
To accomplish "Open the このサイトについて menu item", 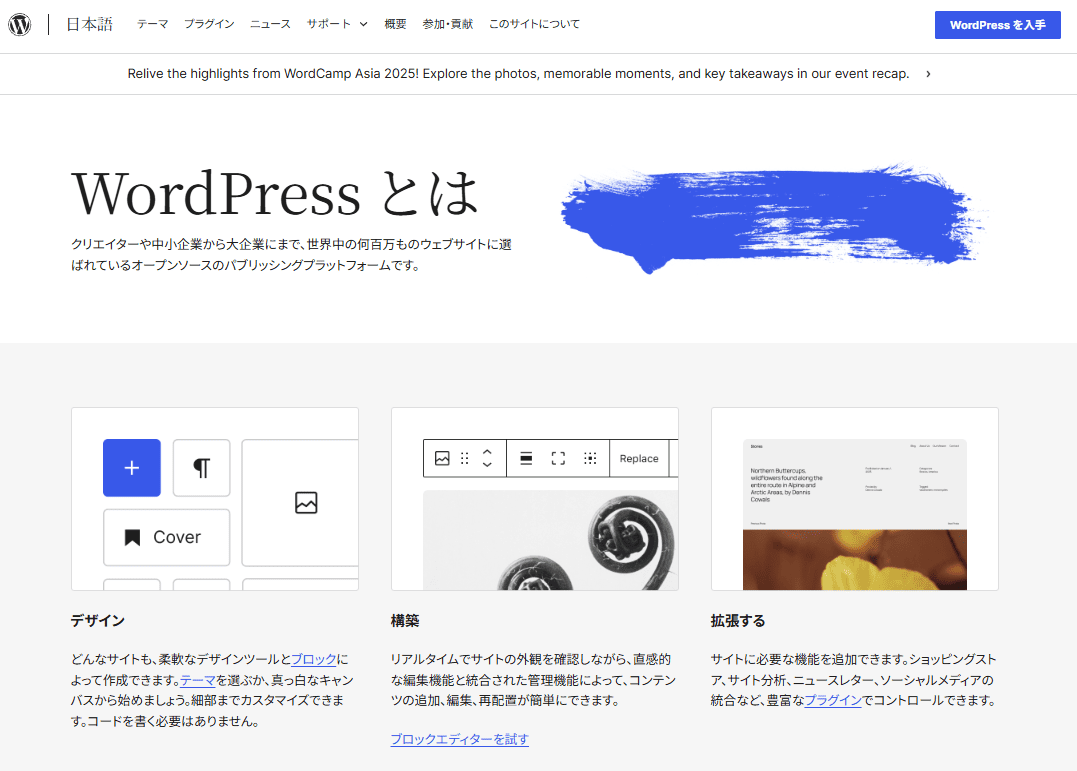I will (x=534, y=24).
